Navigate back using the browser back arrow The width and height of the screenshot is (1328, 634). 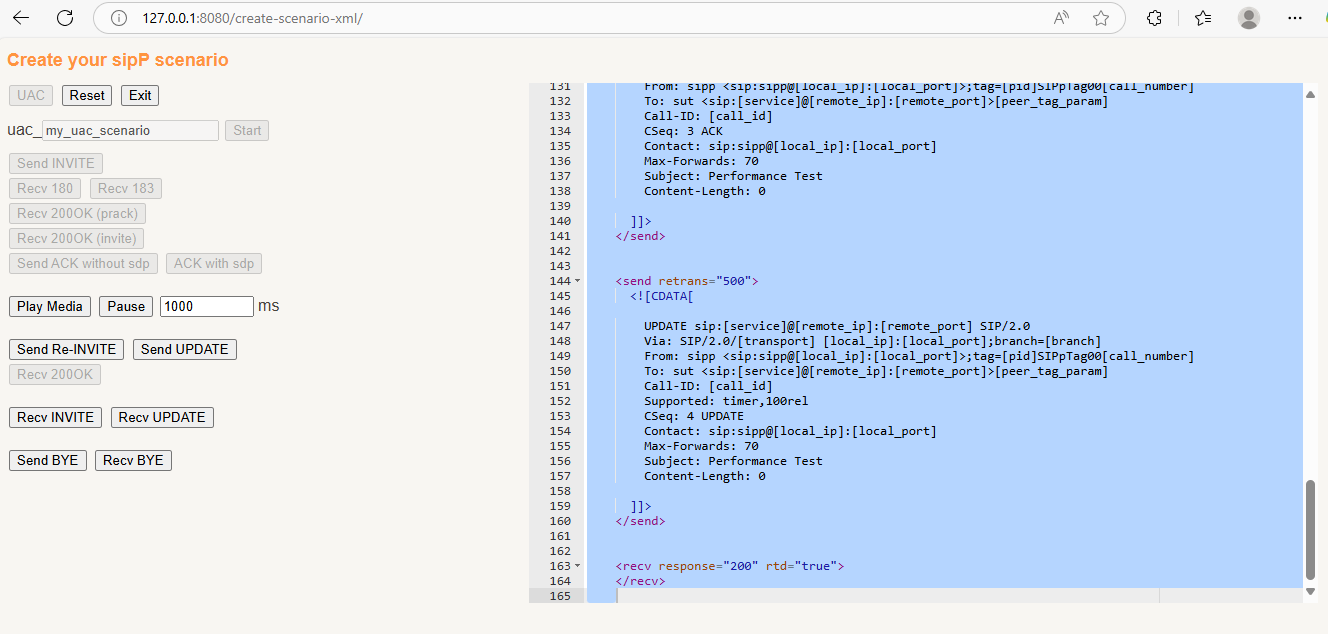coord(20,17)
